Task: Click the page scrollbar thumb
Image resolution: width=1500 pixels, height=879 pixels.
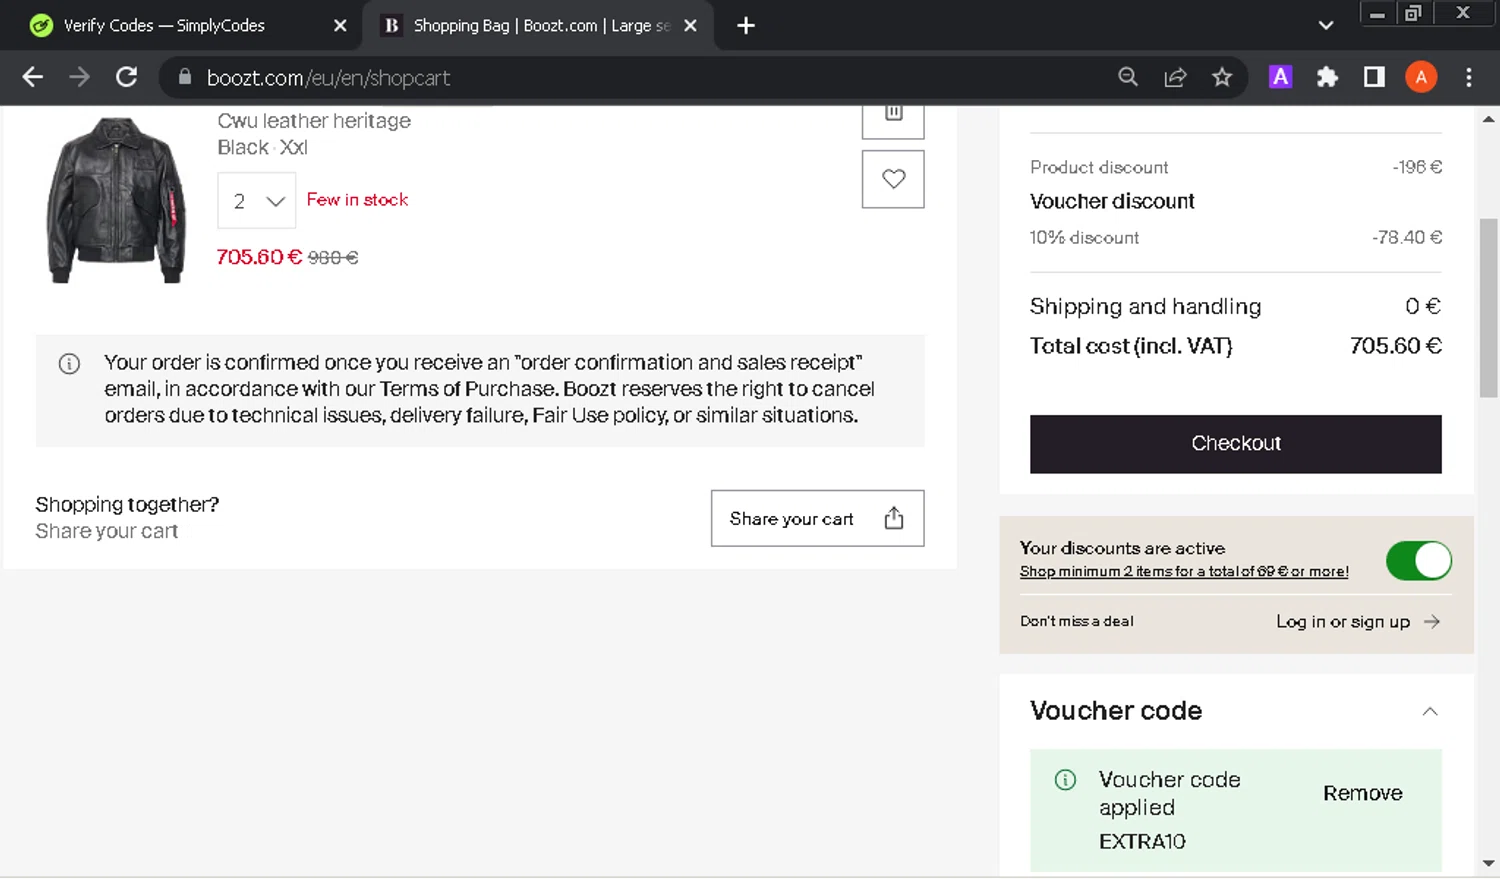Action: (1488, 308)
